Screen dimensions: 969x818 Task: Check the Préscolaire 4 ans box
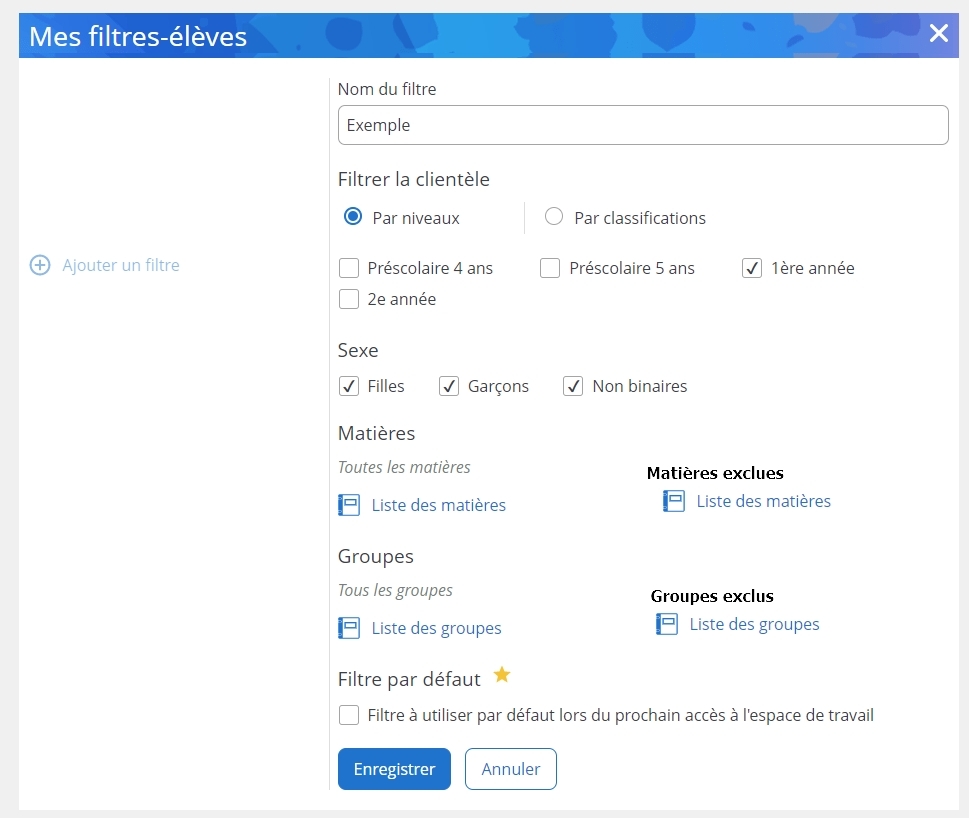349,268
